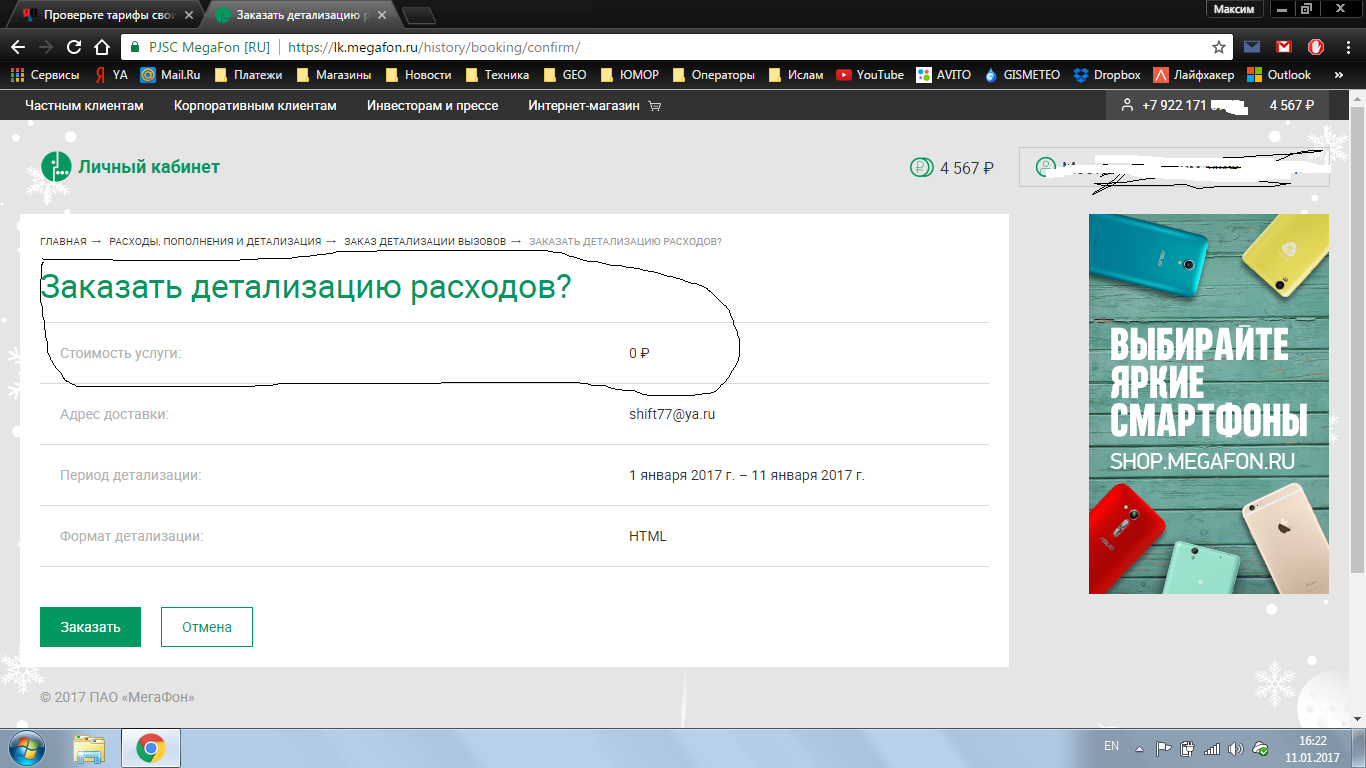Open the Магазины bookmarks folder
Viewport: 1366px width, 768px height.
[x=333, y=75]
